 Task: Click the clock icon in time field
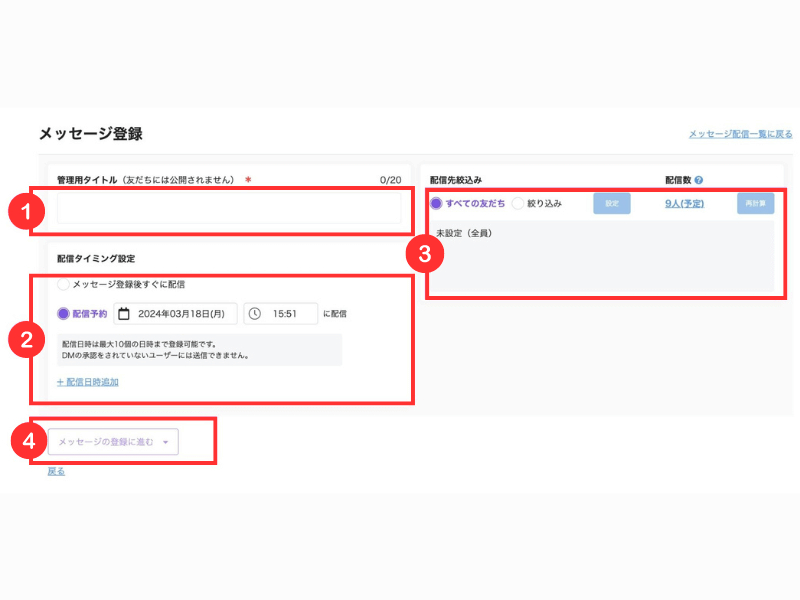point(255,314)
